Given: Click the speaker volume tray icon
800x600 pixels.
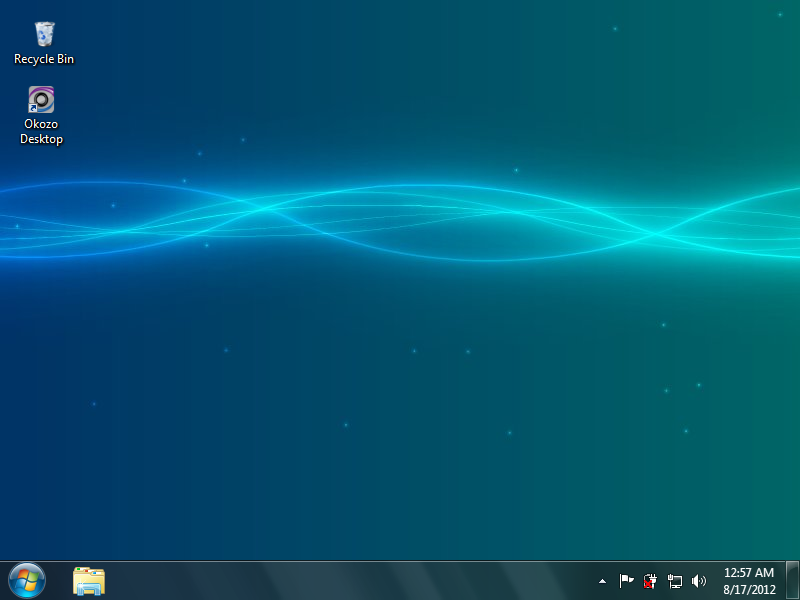Looking at the screenshot, I should pos(698,581).
